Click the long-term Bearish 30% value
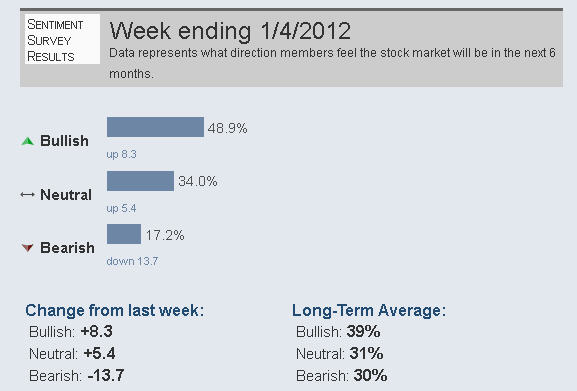 tap(370, 376)
